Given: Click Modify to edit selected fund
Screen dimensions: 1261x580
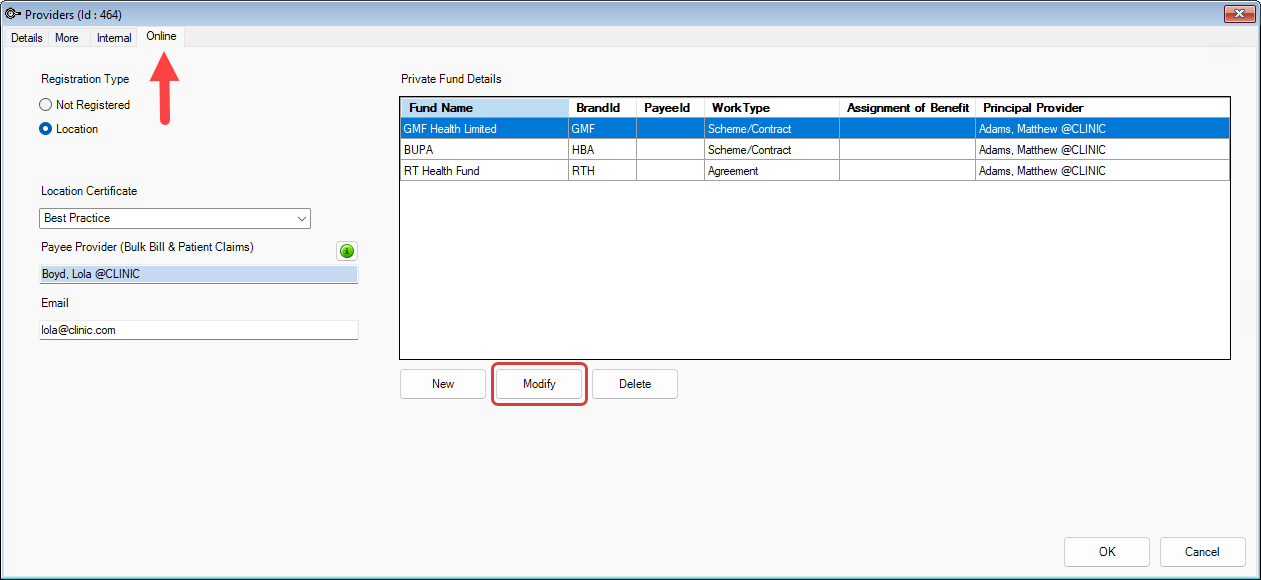Looking at the screenshot, I should 539,384.
